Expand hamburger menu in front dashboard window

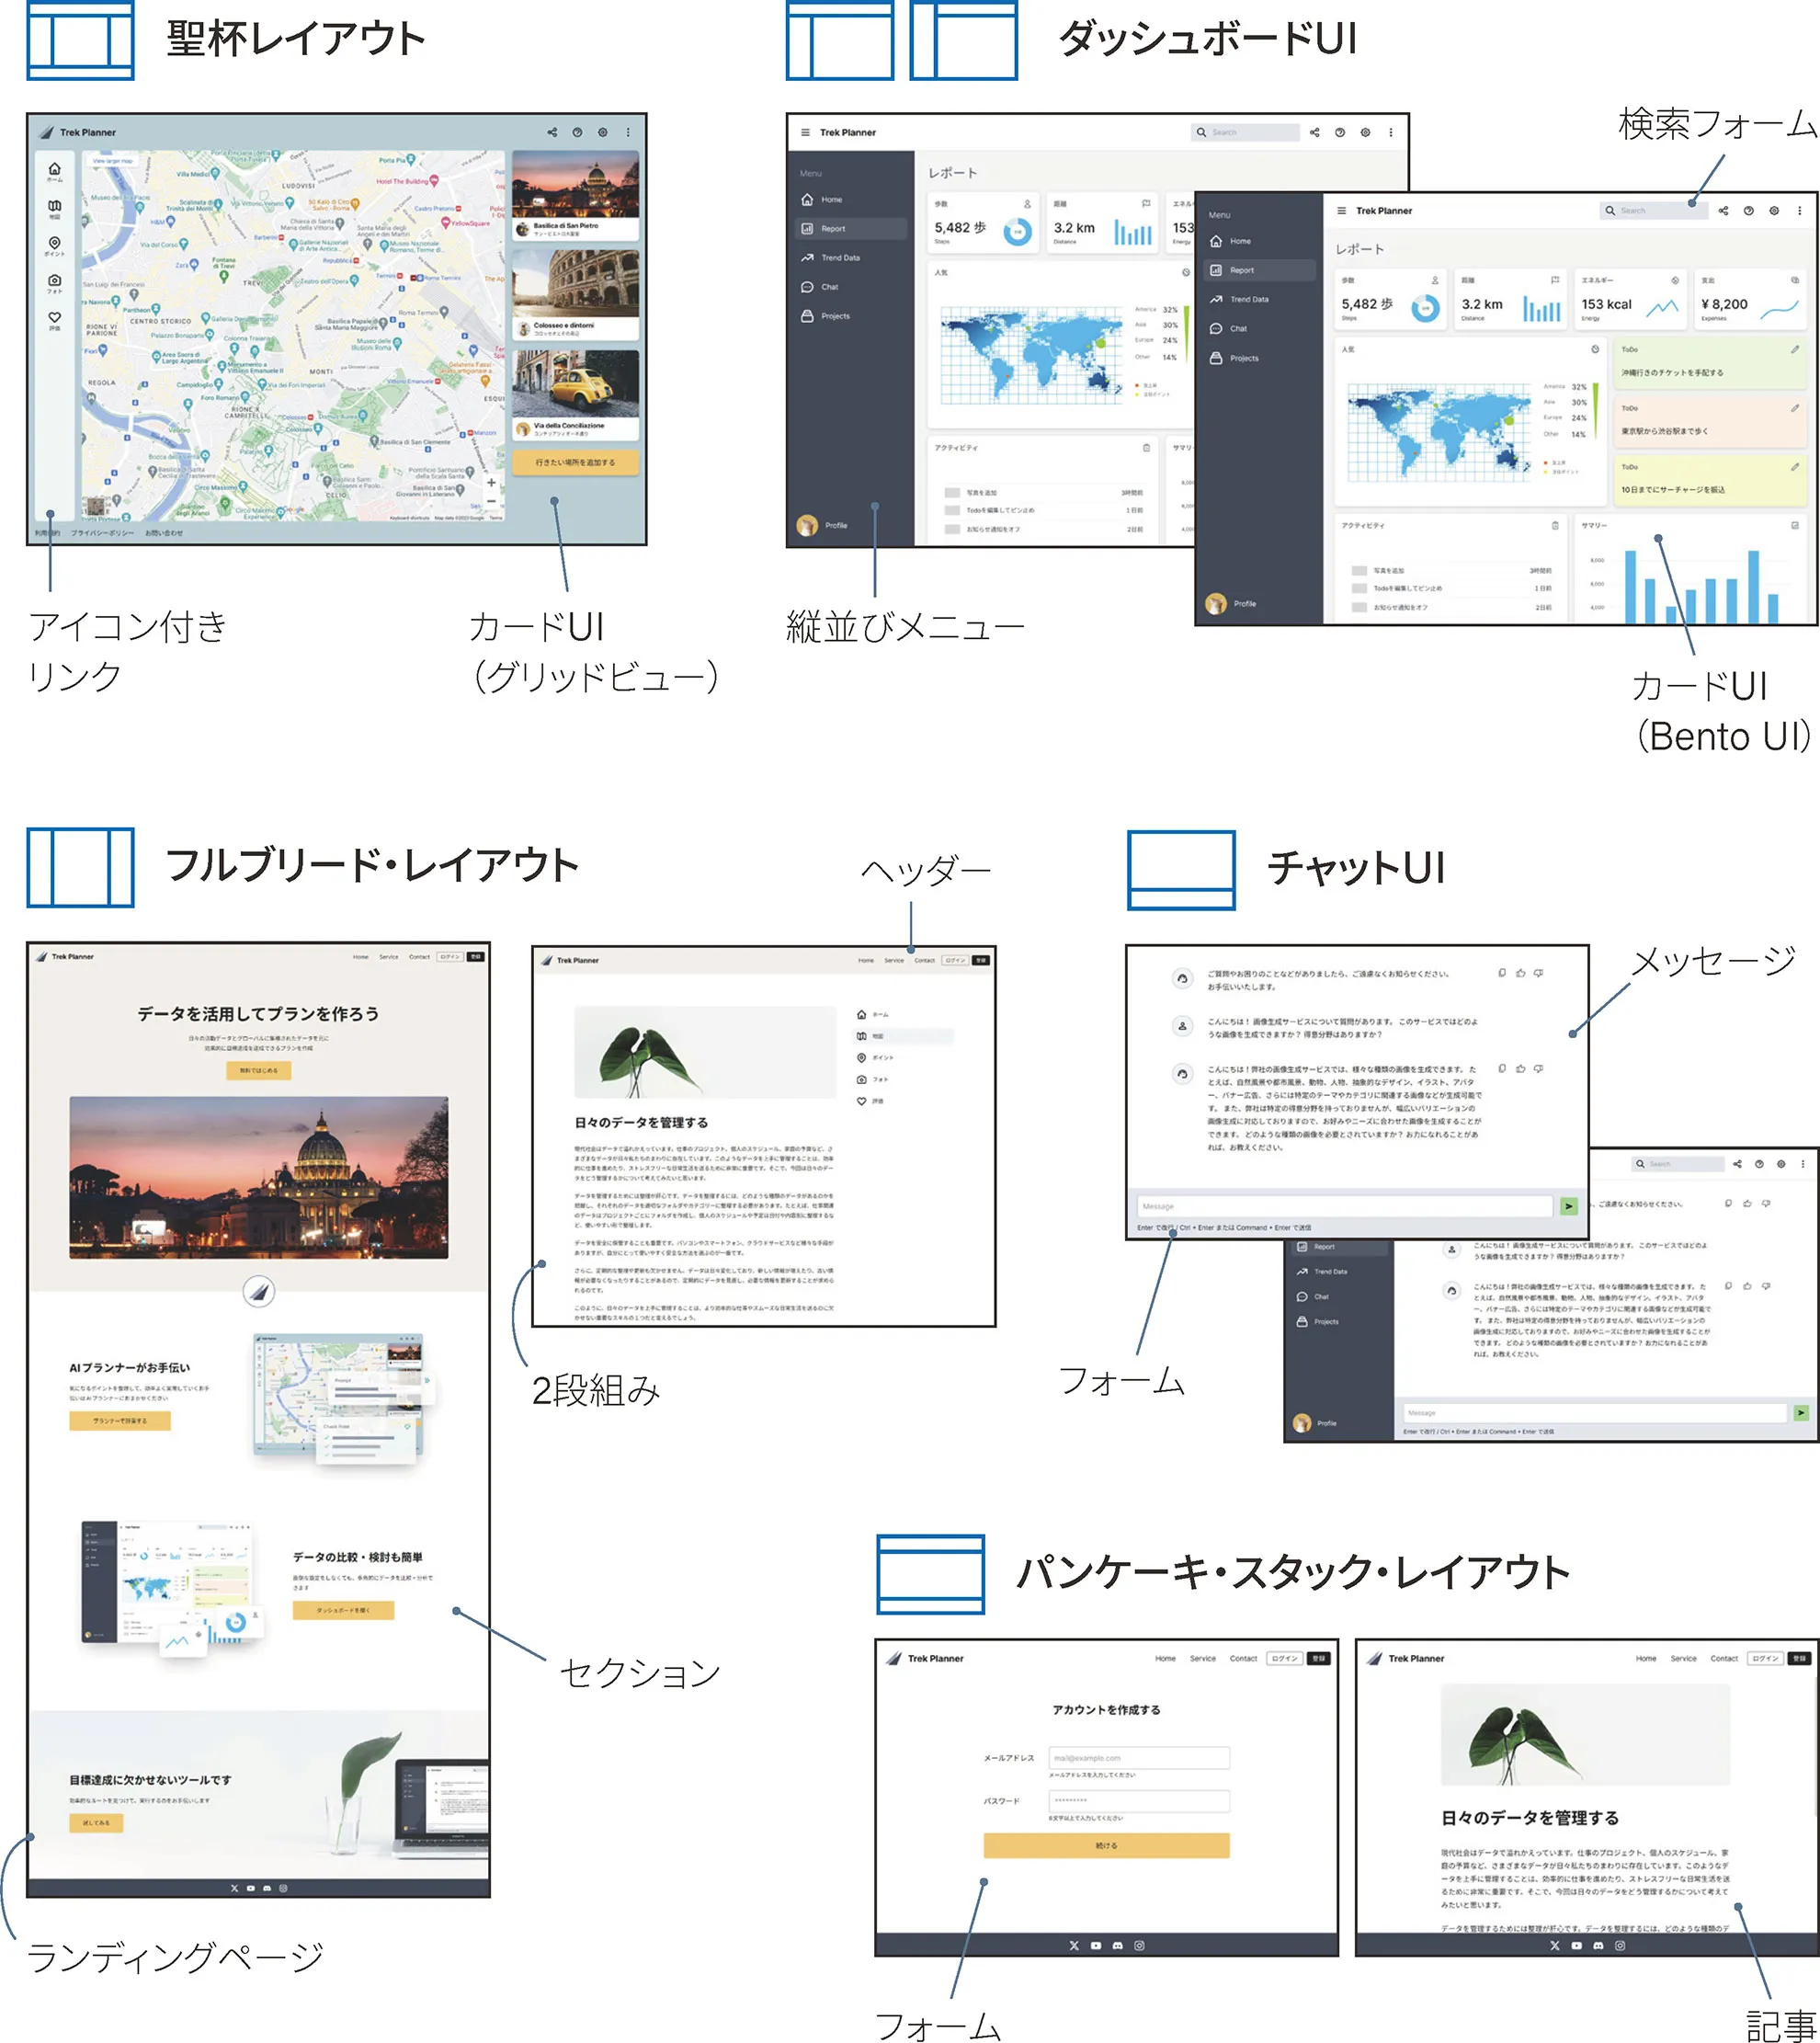[1342, 211]
